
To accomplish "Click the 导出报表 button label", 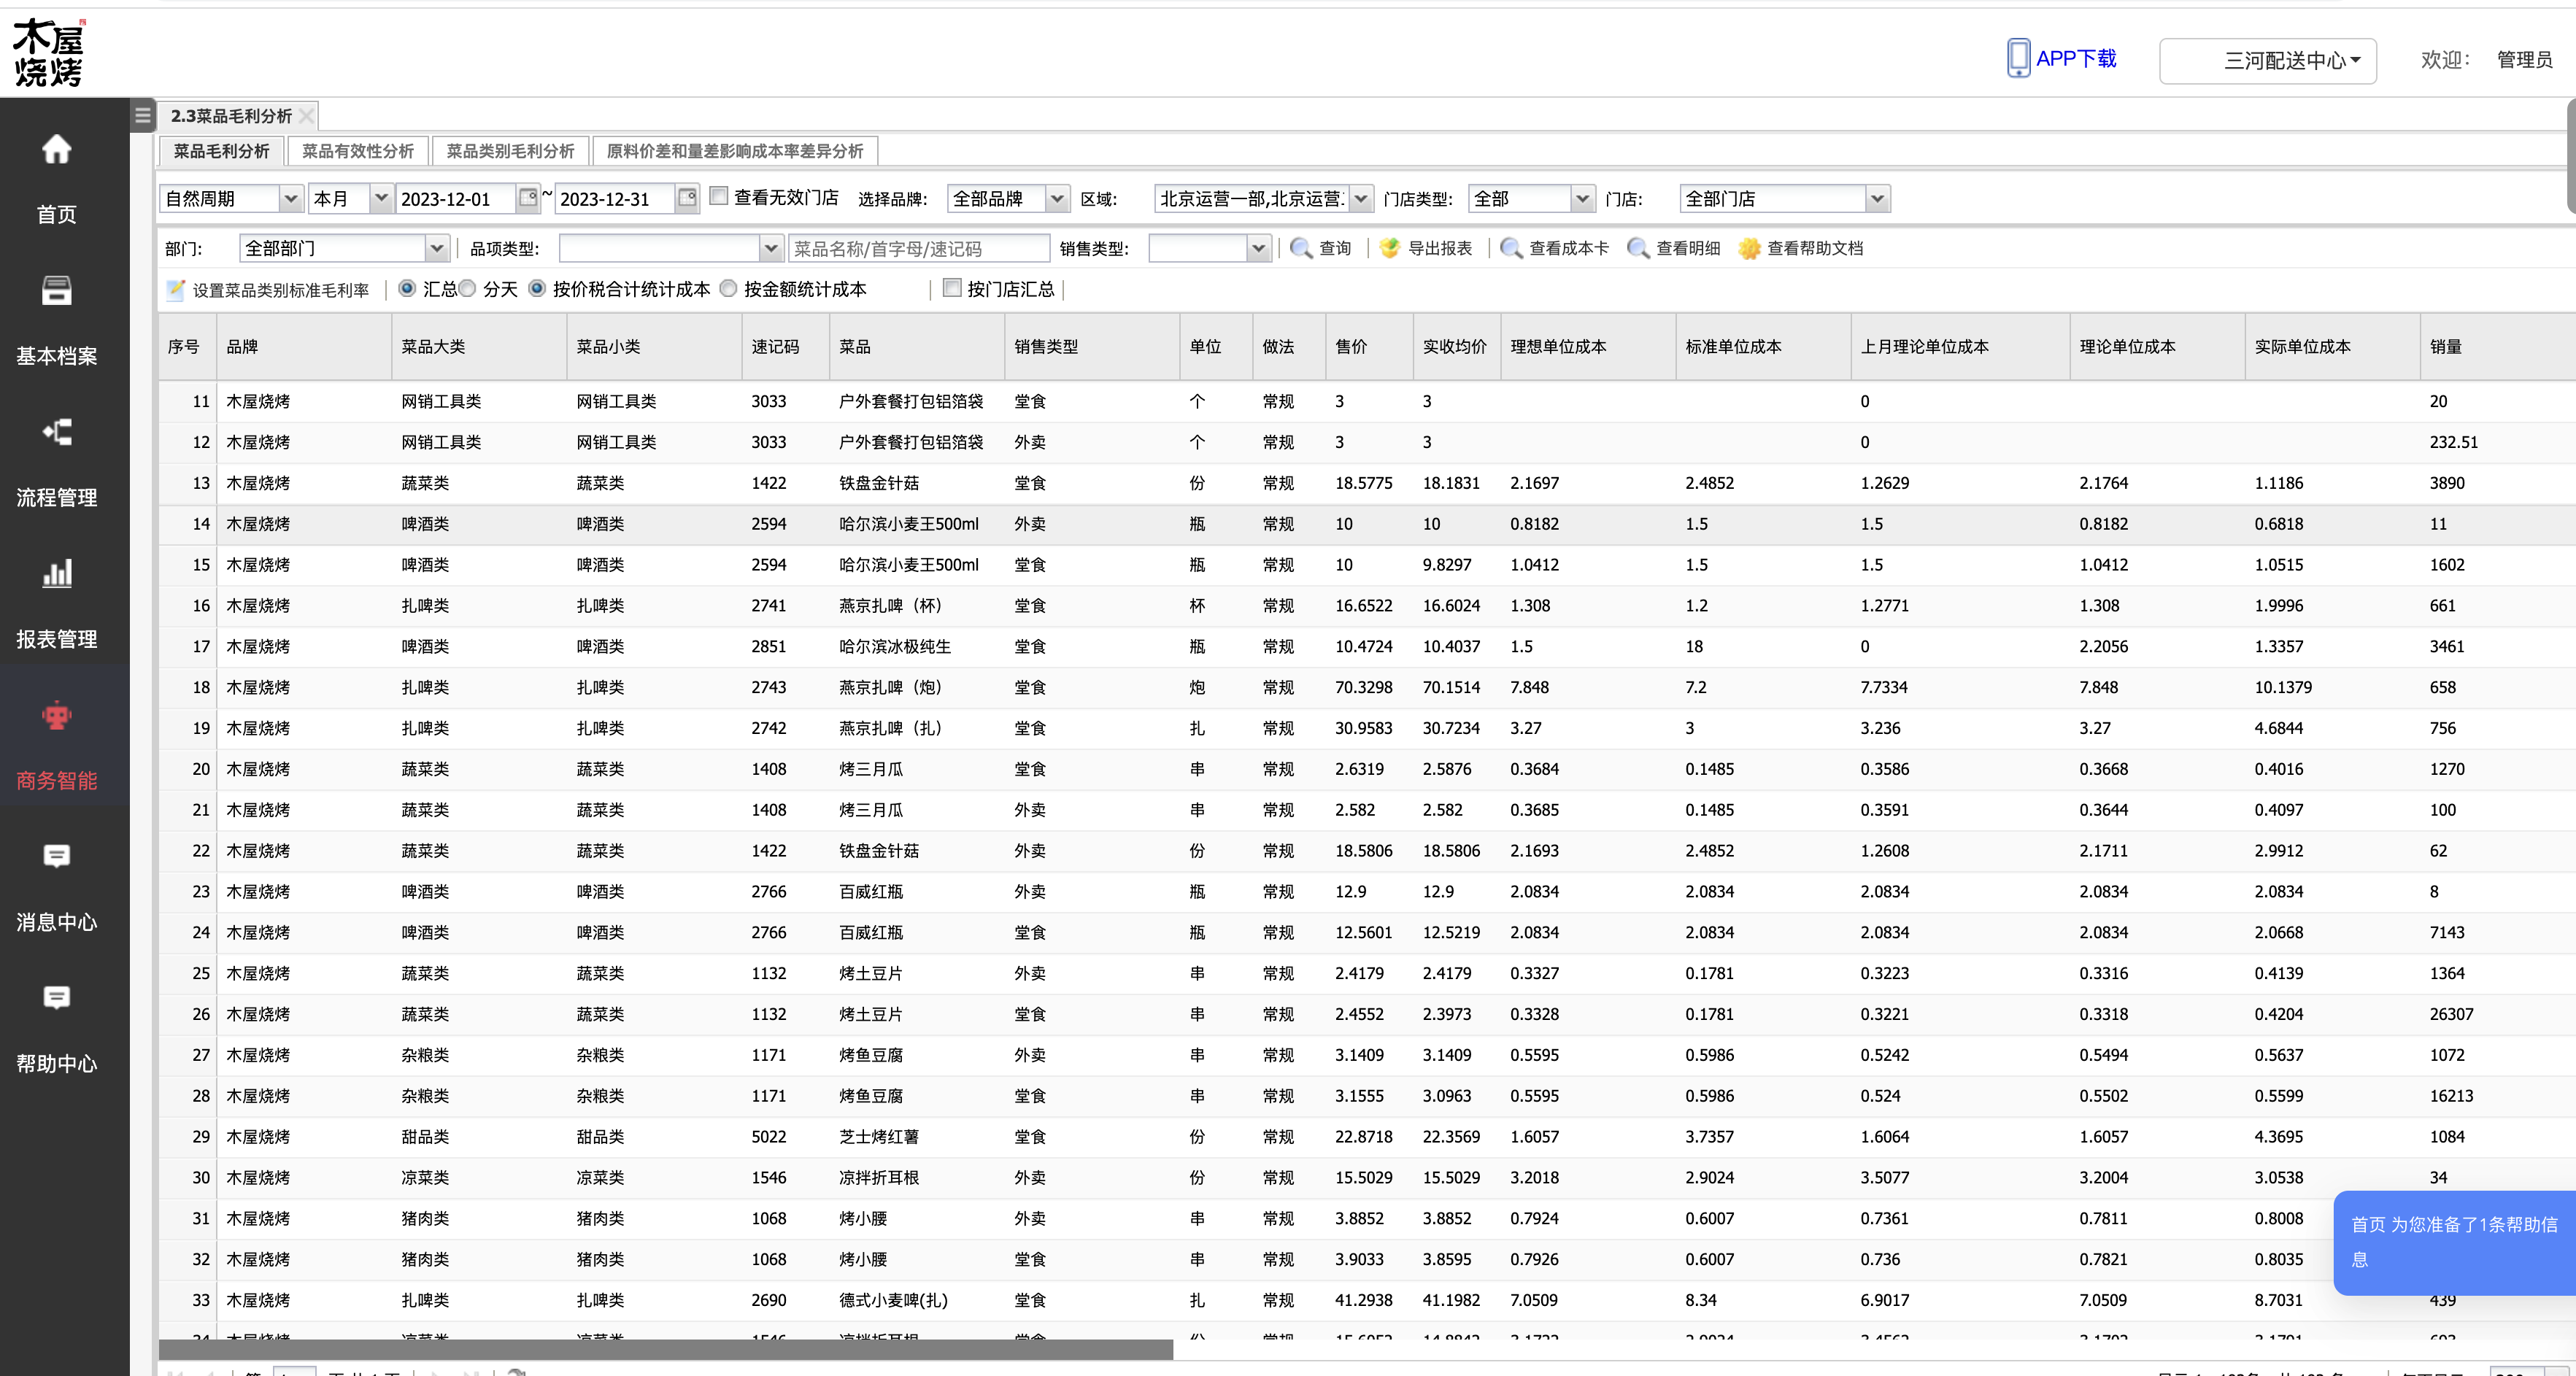I will pyautogui.click(x=1440, y=248).
